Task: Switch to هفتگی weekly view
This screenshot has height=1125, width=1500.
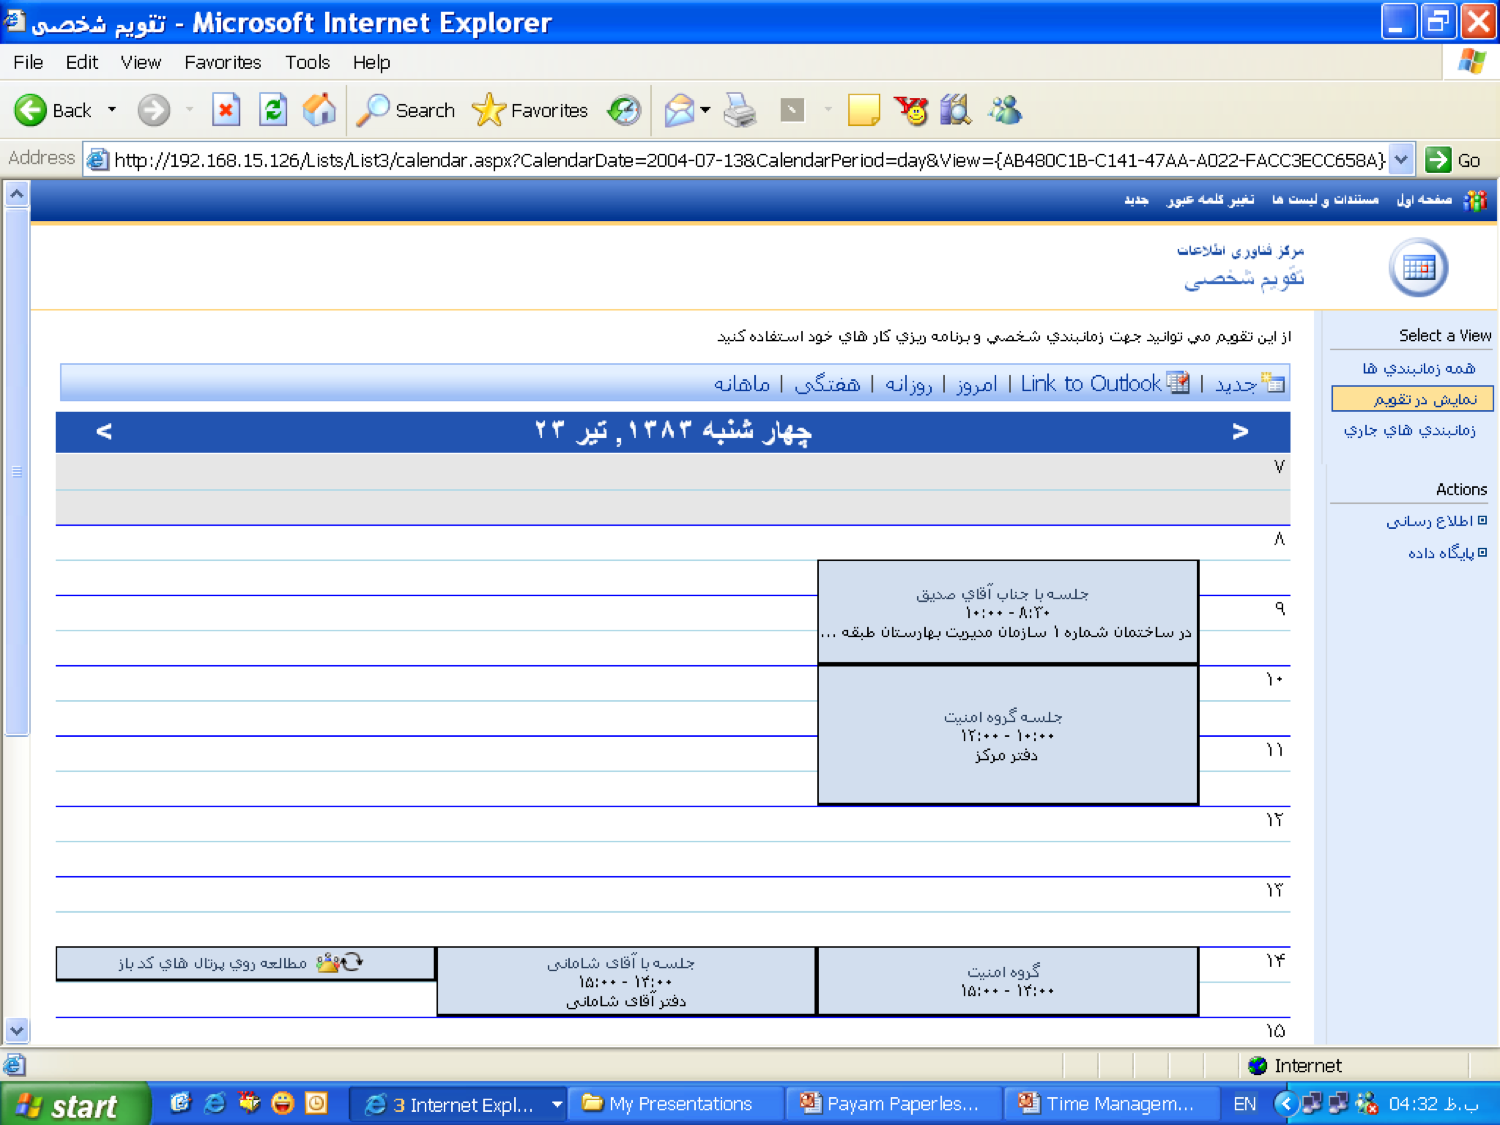Action: [x=827, y=384]
